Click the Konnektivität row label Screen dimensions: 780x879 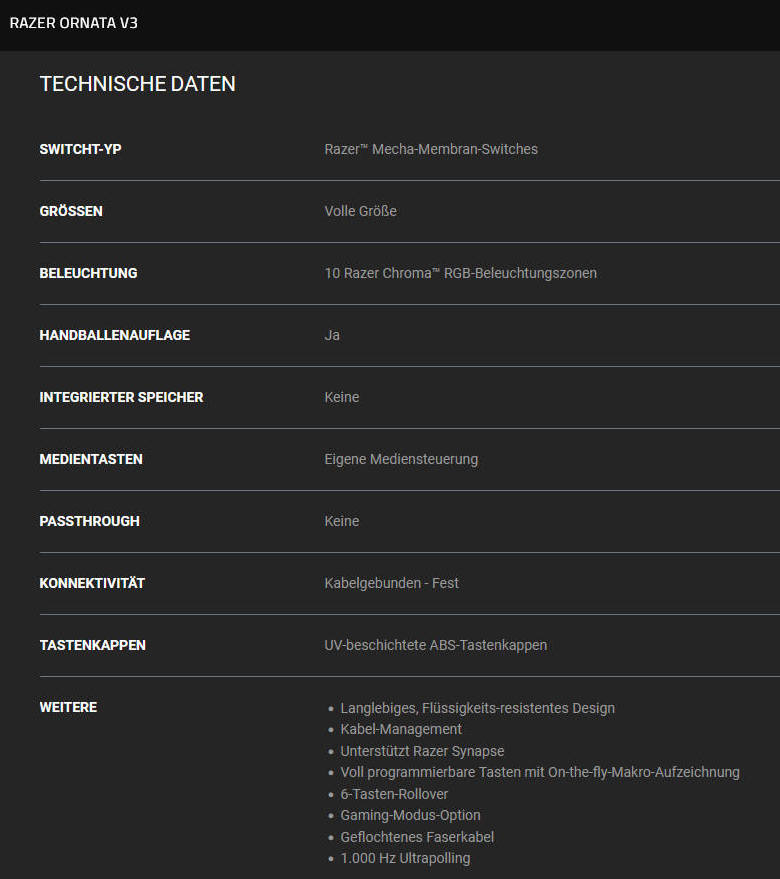coord(92,583)
